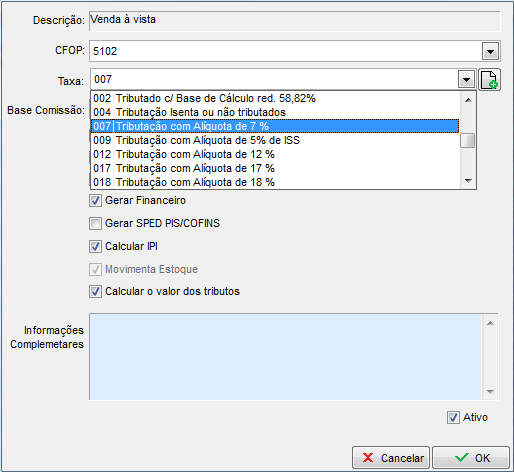Select 002 Tributado c/ Base de Cálculo

[x=275, y=98]
